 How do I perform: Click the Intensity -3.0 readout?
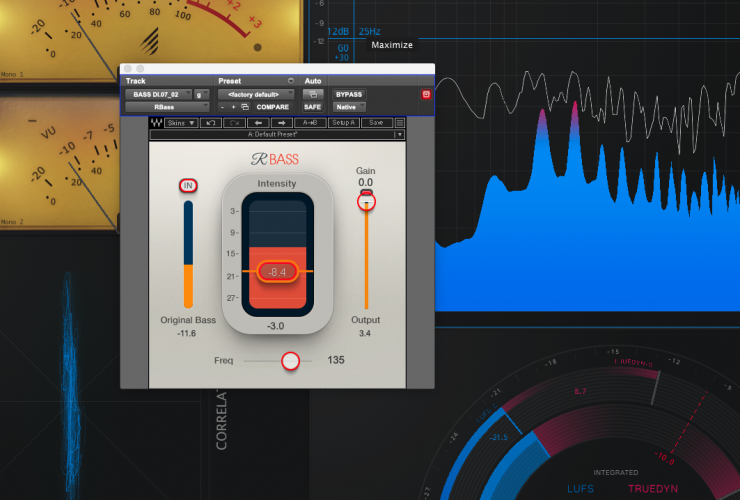276,326
